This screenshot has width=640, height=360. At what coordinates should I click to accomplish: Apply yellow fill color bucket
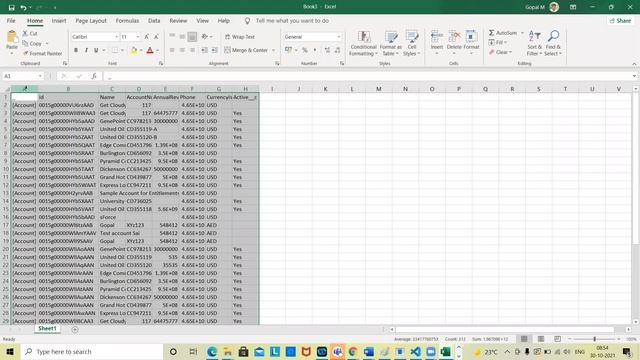[133, 50]
